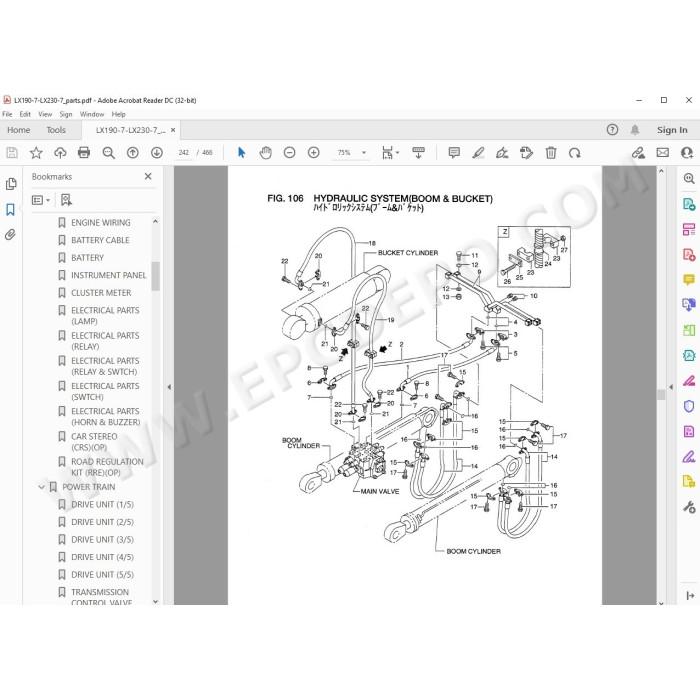700x700 pixels.
Task: Open the View menu
Action: (x=45, y=114)
